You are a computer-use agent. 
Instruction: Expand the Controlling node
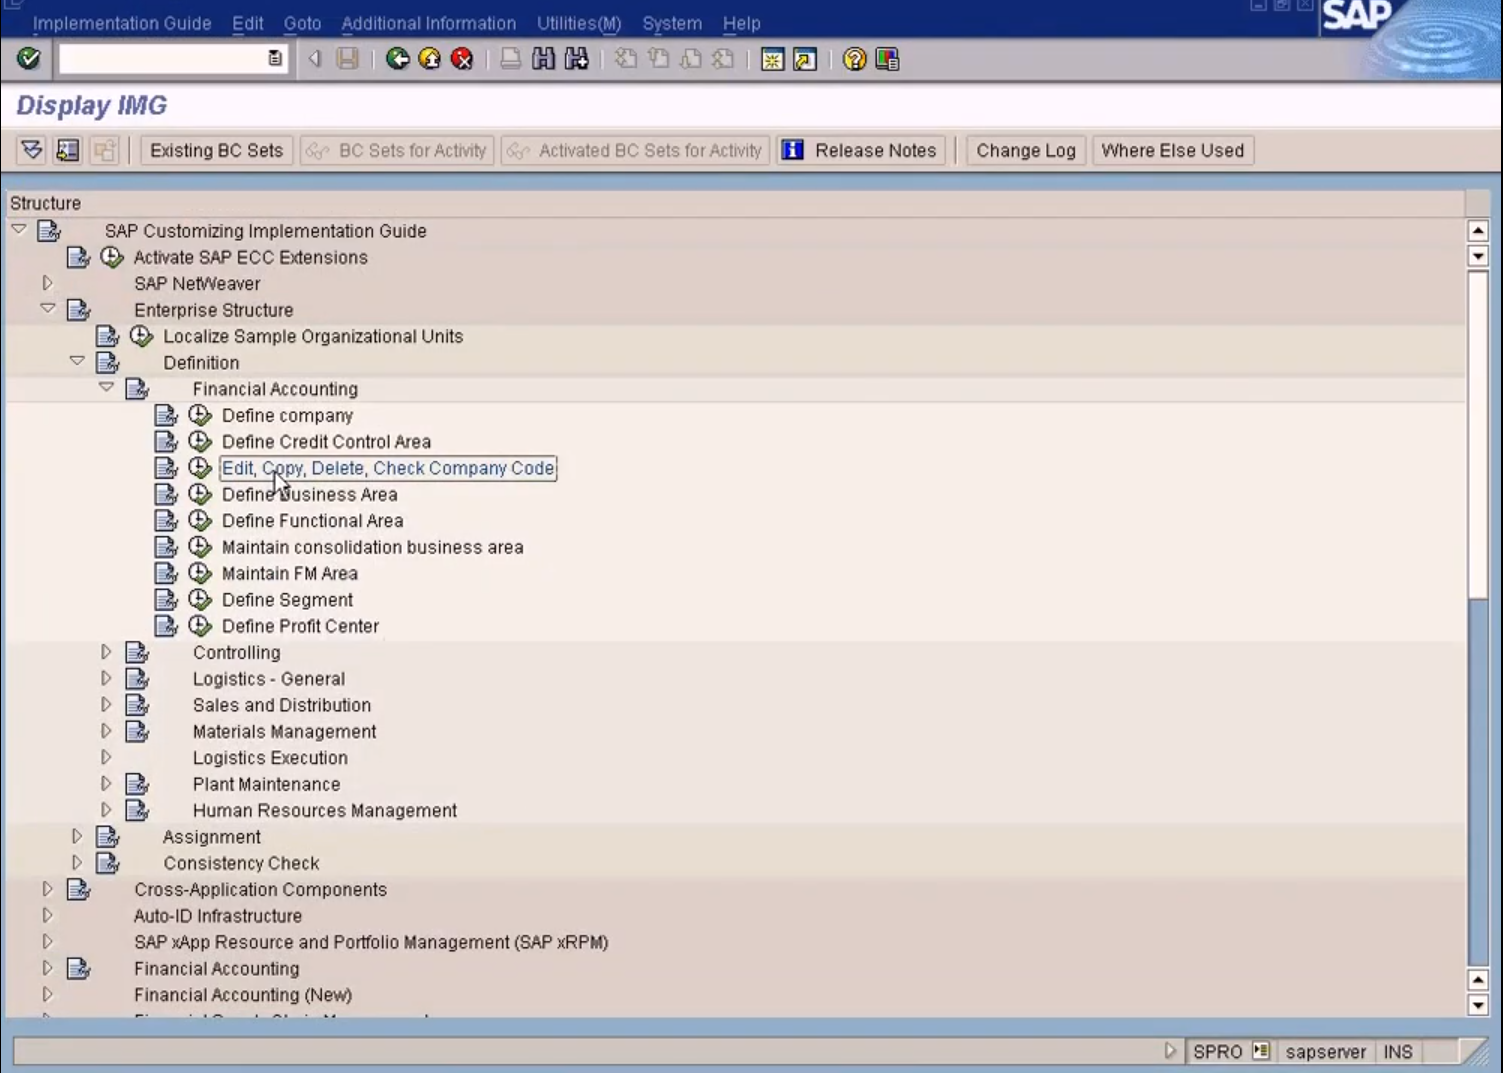[x=106, y=652]
